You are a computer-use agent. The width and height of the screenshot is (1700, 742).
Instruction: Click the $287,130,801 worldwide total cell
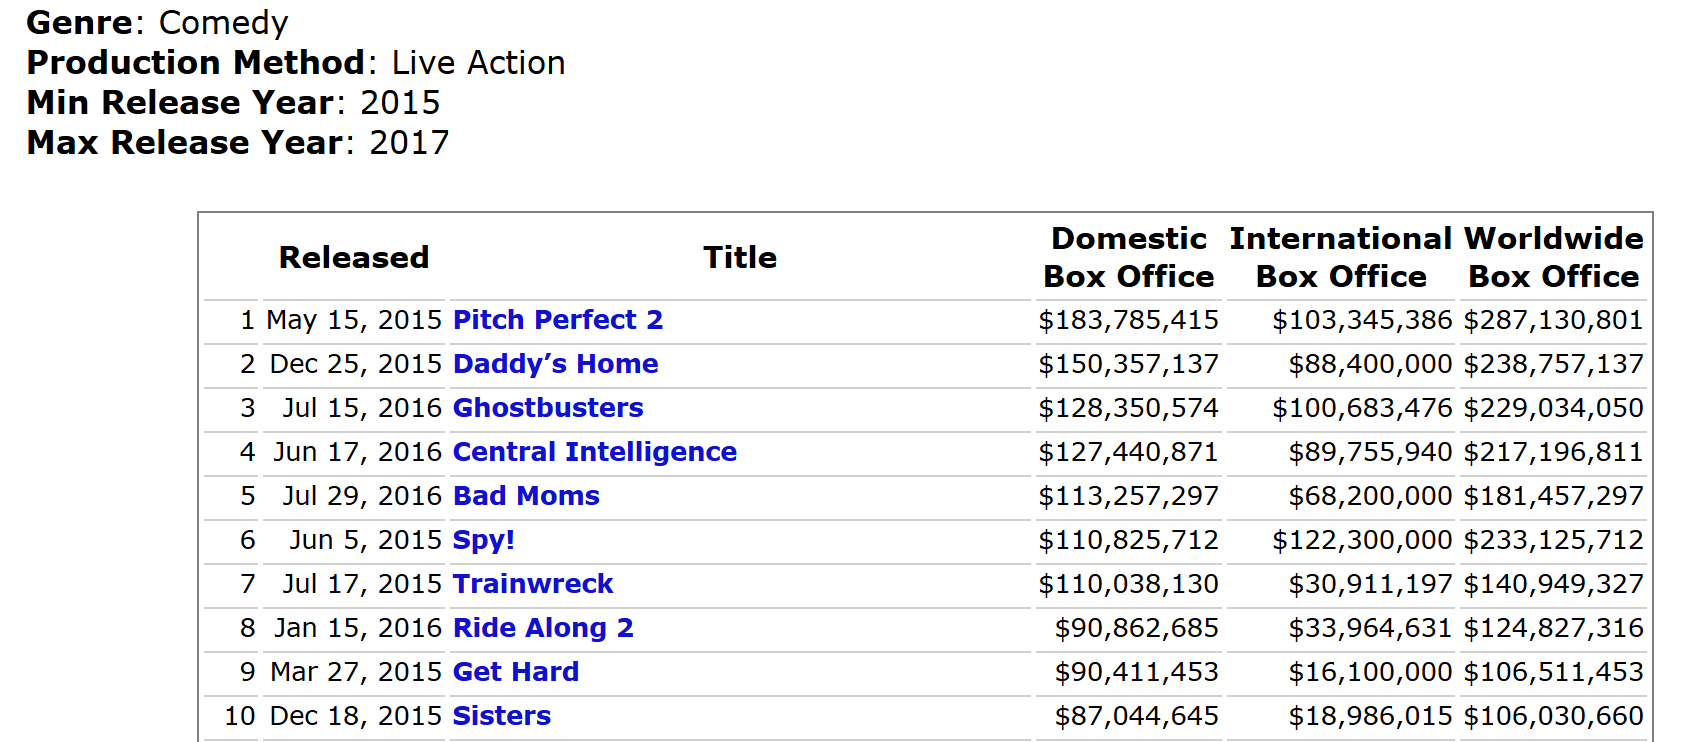pyautogui.click(x=1553, y=320)
